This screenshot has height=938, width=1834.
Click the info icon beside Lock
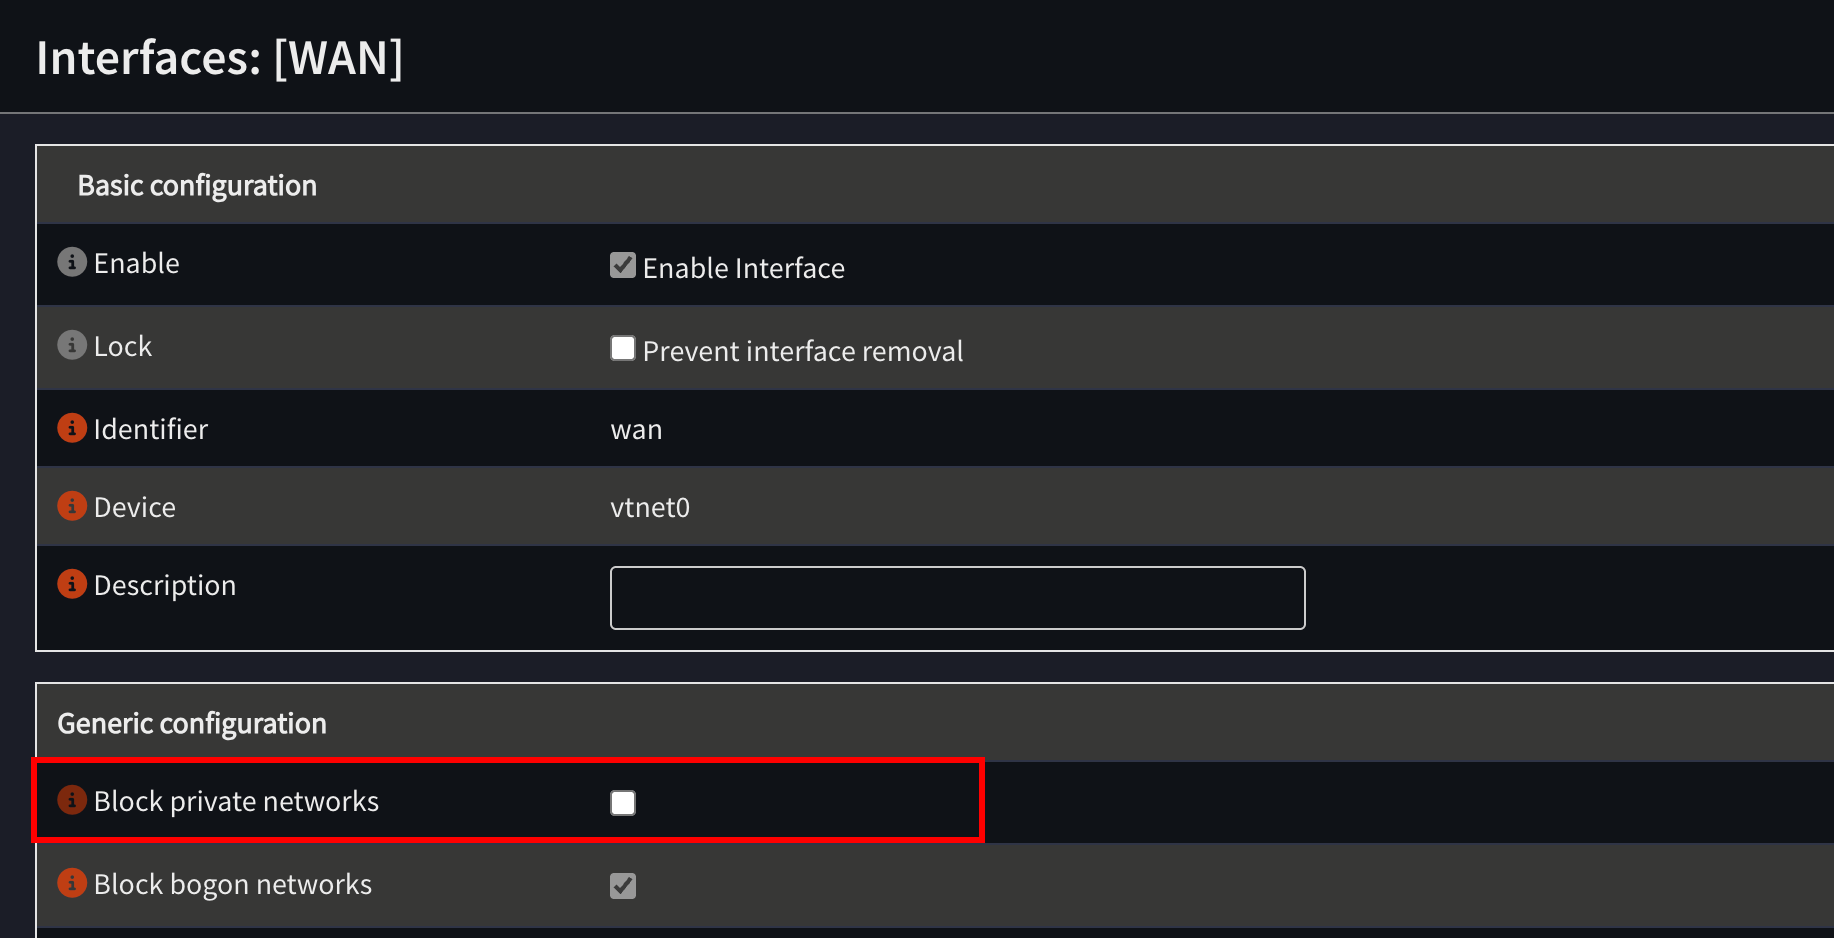71,344
